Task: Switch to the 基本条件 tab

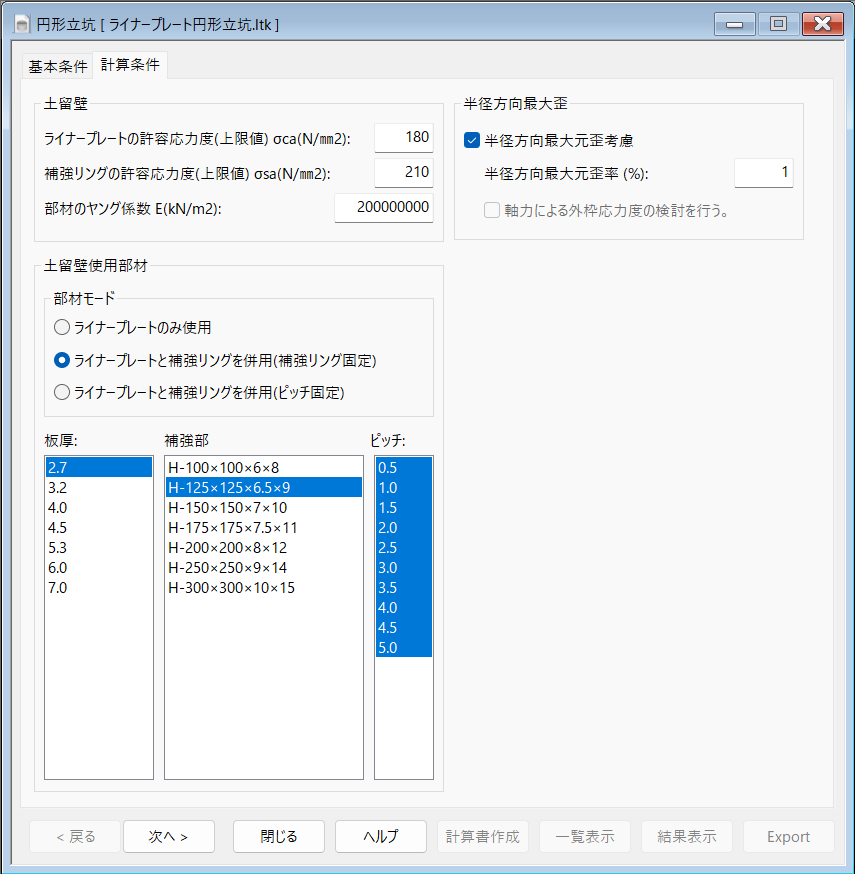Action: (x=57, y=67)
